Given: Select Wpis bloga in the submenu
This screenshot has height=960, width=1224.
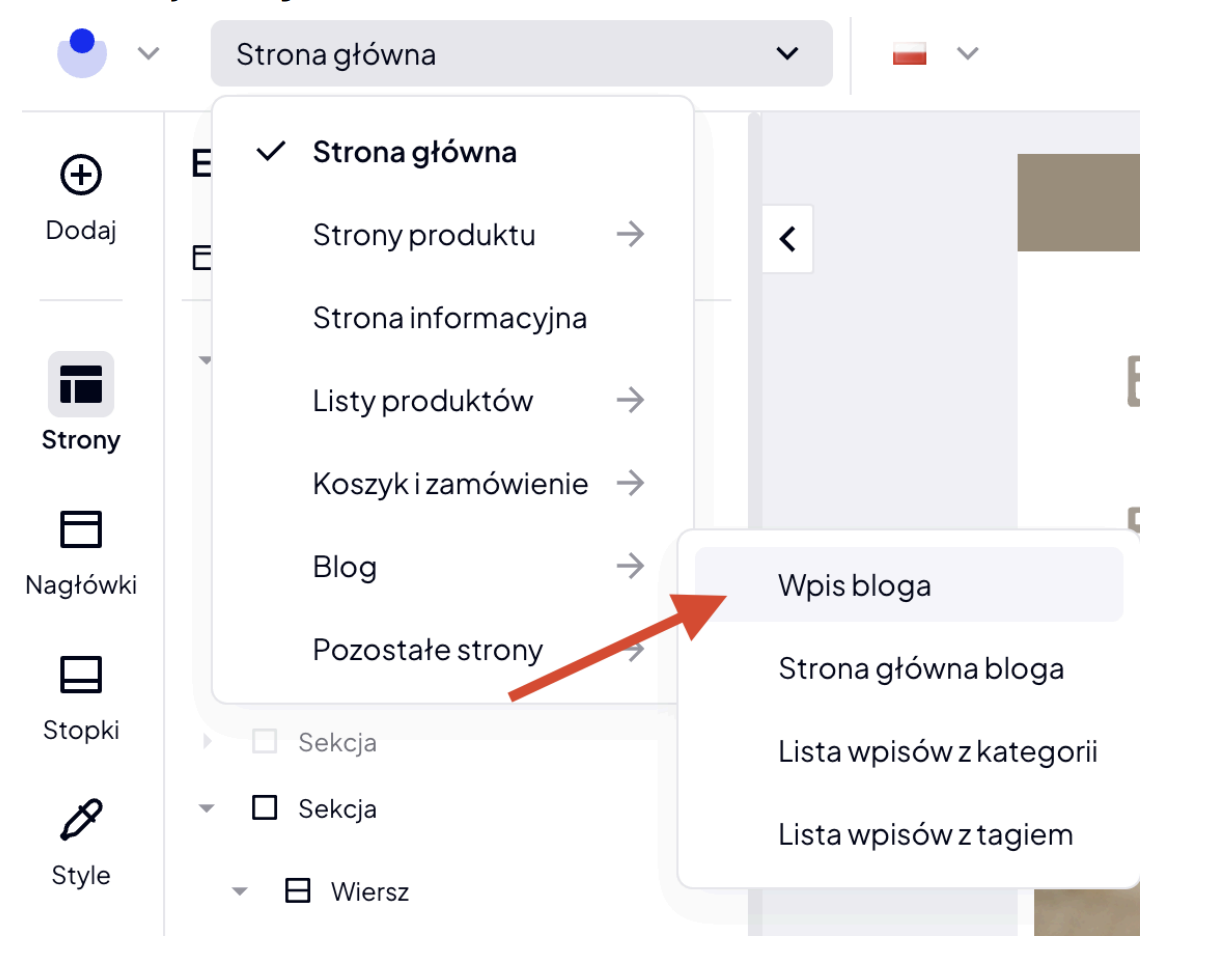Looking at the screenshot, I should coord(909,585).
